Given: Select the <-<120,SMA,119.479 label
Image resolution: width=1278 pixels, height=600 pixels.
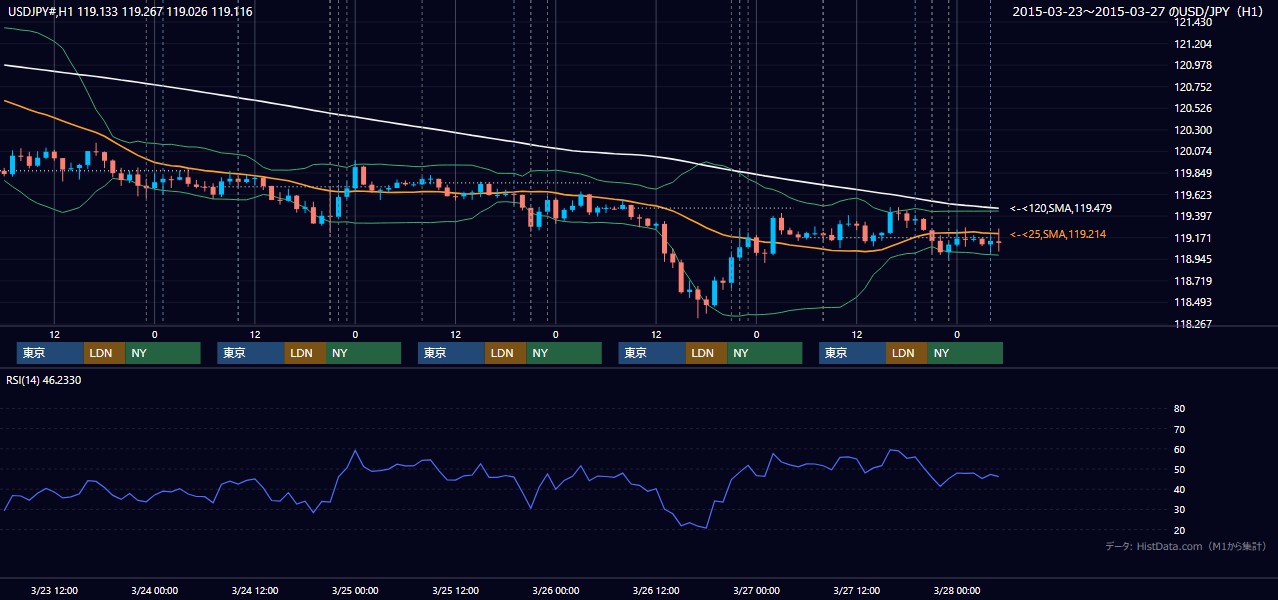Looking at the screenshot, I should 1061,208.
